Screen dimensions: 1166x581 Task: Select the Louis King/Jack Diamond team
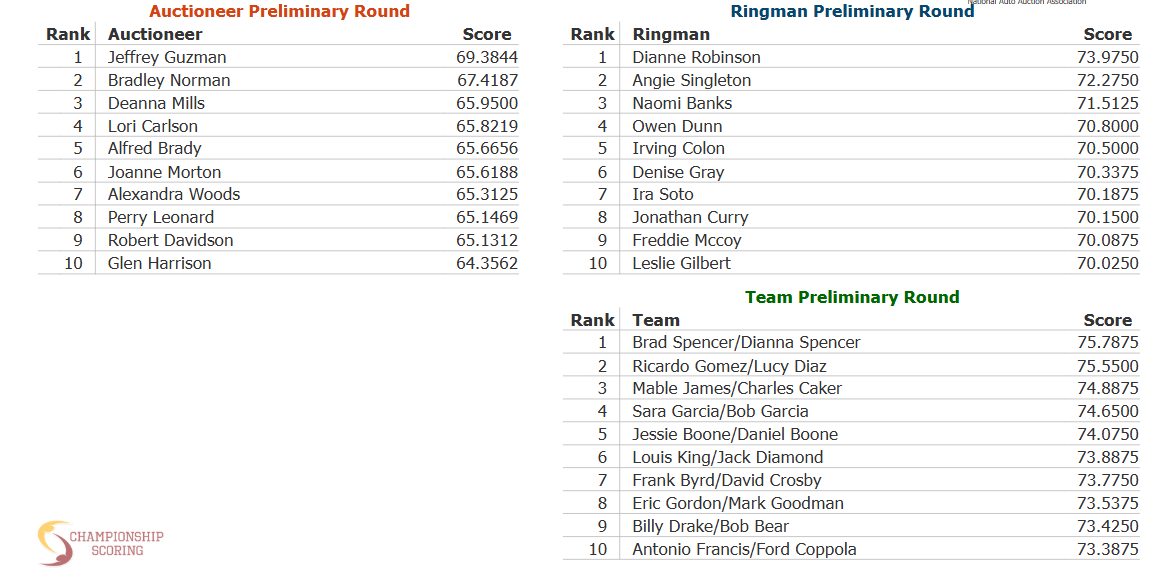tap(727, 458)
